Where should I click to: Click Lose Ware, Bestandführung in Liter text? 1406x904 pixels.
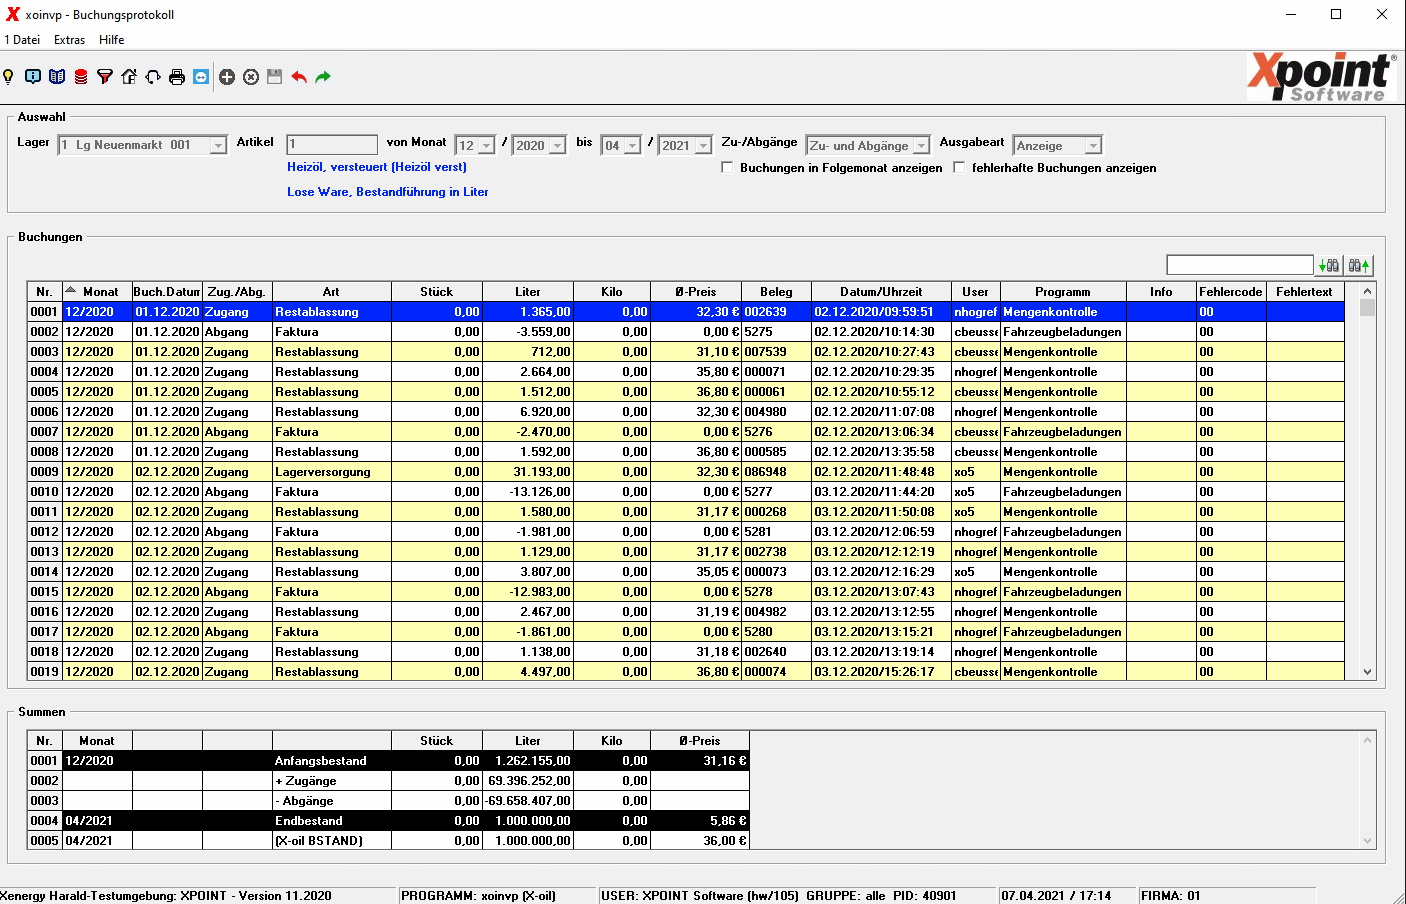[x=388, y=192]
